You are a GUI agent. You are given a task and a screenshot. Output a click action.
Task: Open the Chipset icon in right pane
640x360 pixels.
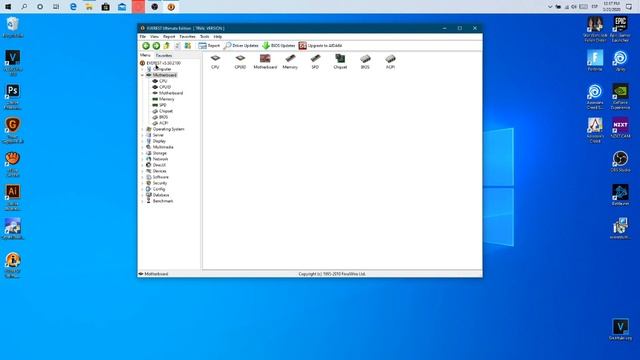click(x=340, y=62)
